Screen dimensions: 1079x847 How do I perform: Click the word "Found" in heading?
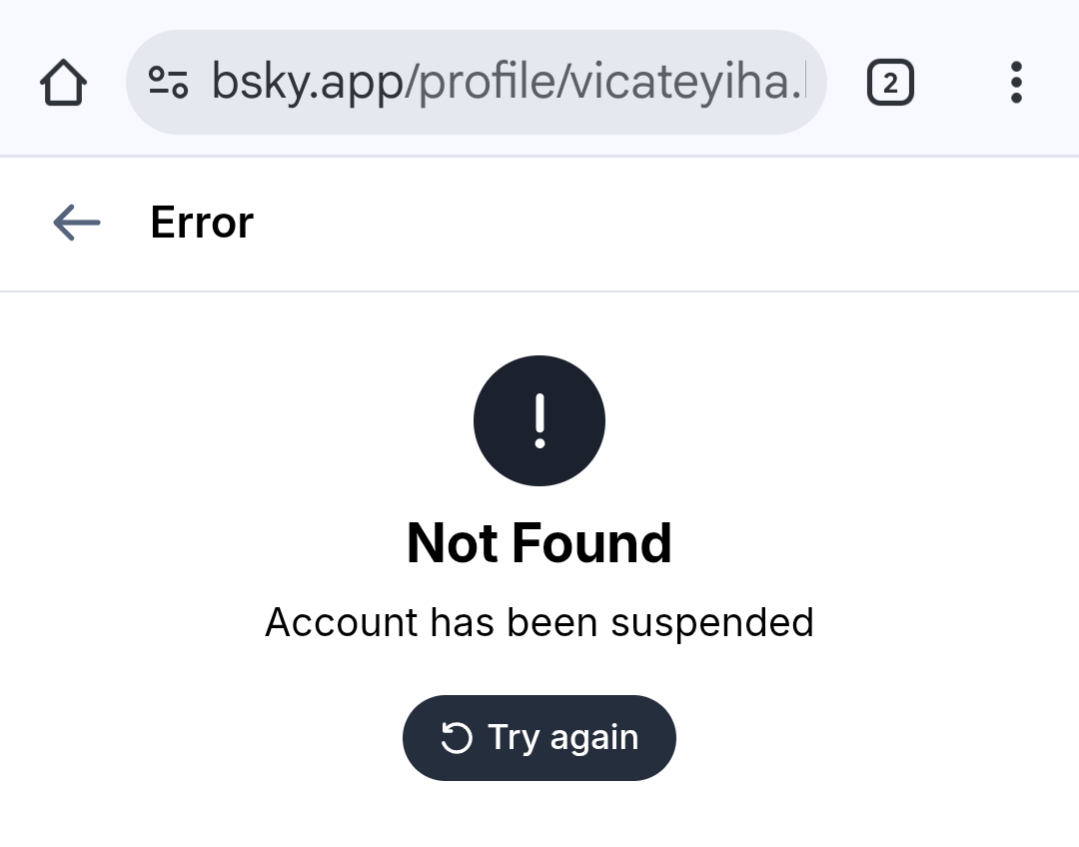pos(591,544)
